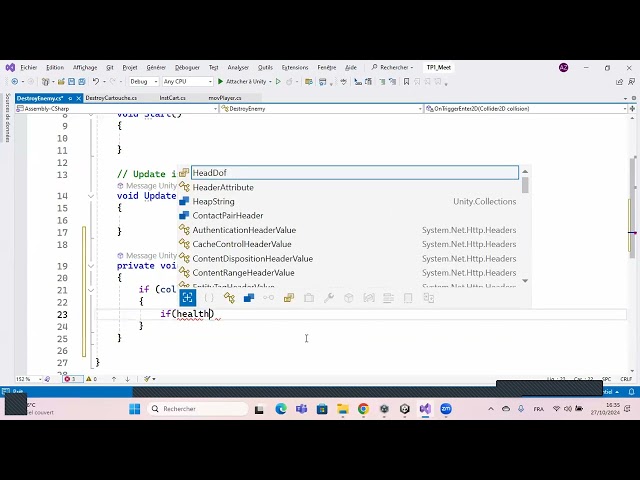
Task: Open Google Chrome from taskbar
Action: click(x=363, y=409)
